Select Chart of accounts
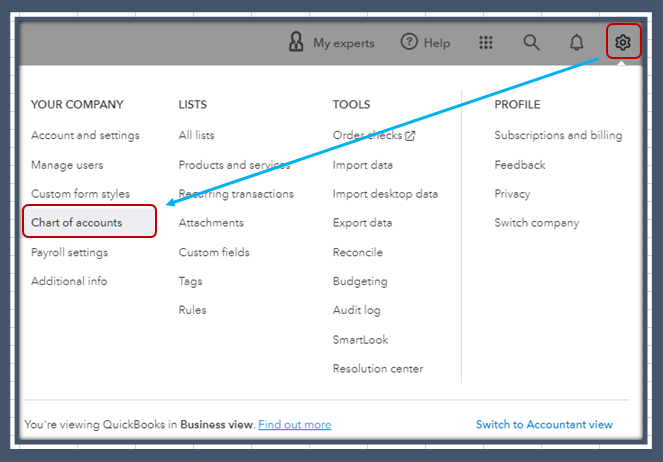This screenshot has height=462, width=663. [x=90, y=221]
